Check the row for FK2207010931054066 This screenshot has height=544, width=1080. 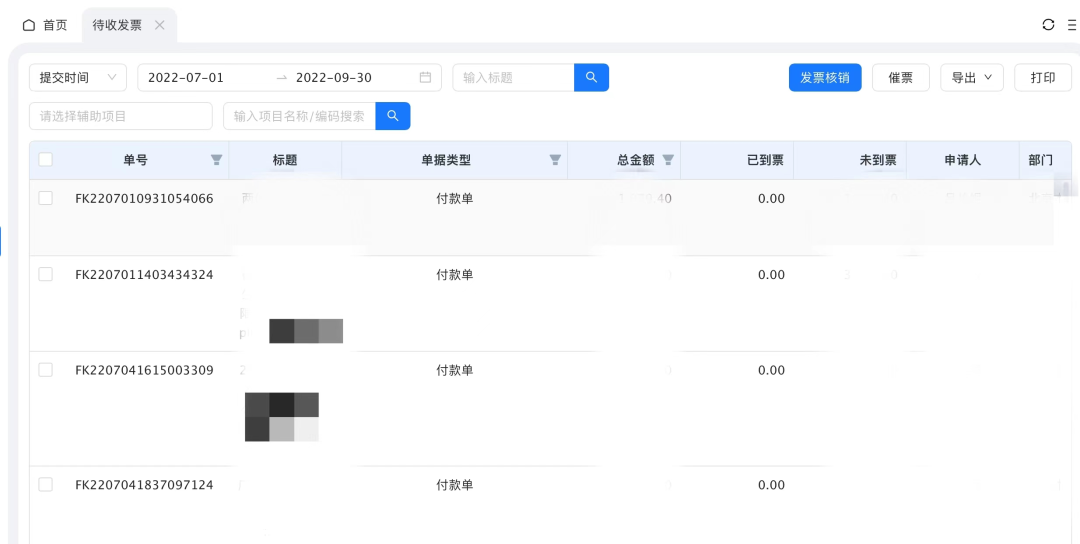click(x=46, y=199)
